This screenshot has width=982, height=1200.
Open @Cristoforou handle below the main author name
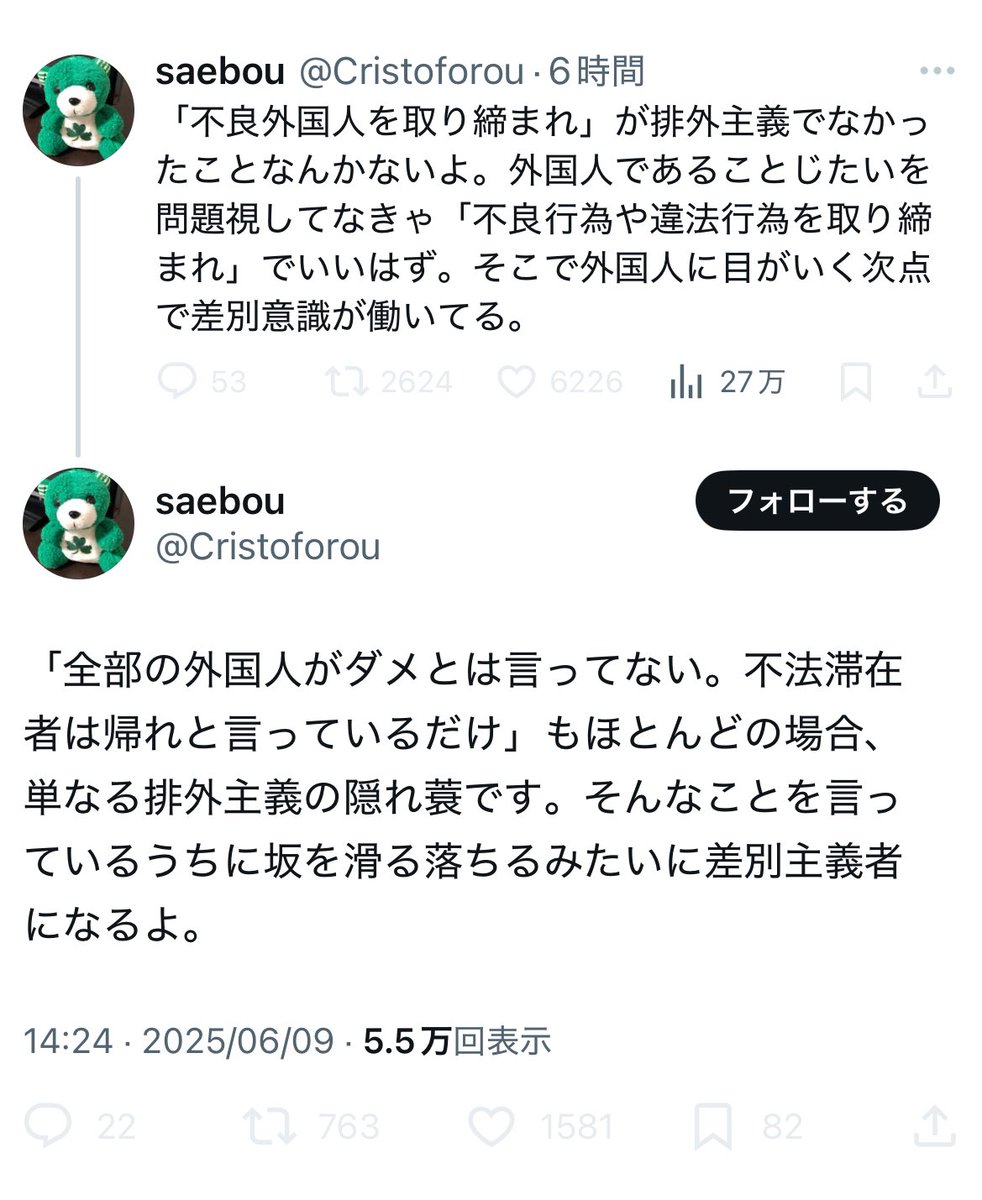click(268, 547)
